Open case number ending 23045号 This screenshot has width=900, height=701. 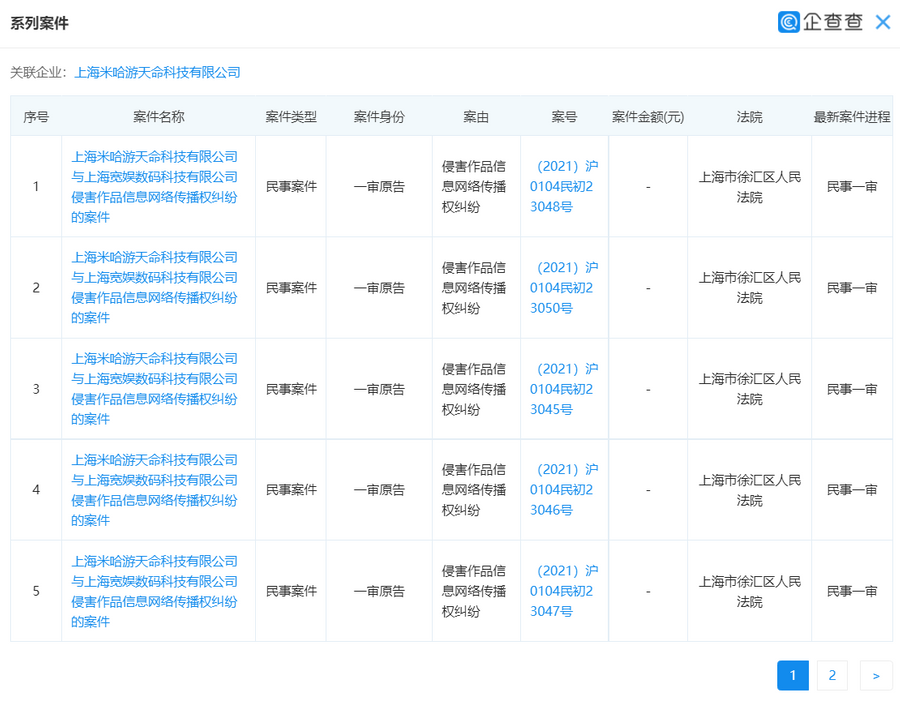coord(564,388)
